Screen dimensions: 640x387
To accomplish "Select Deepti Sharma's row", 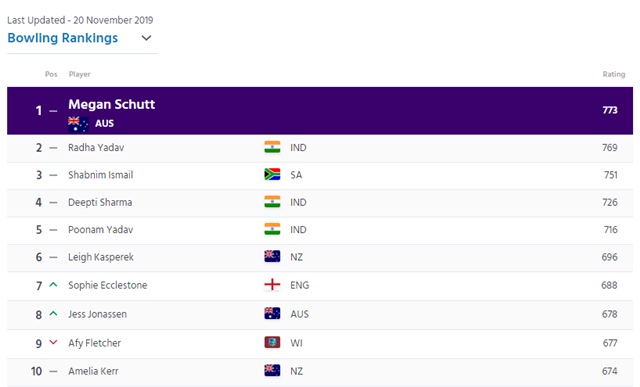I will 320,202.
